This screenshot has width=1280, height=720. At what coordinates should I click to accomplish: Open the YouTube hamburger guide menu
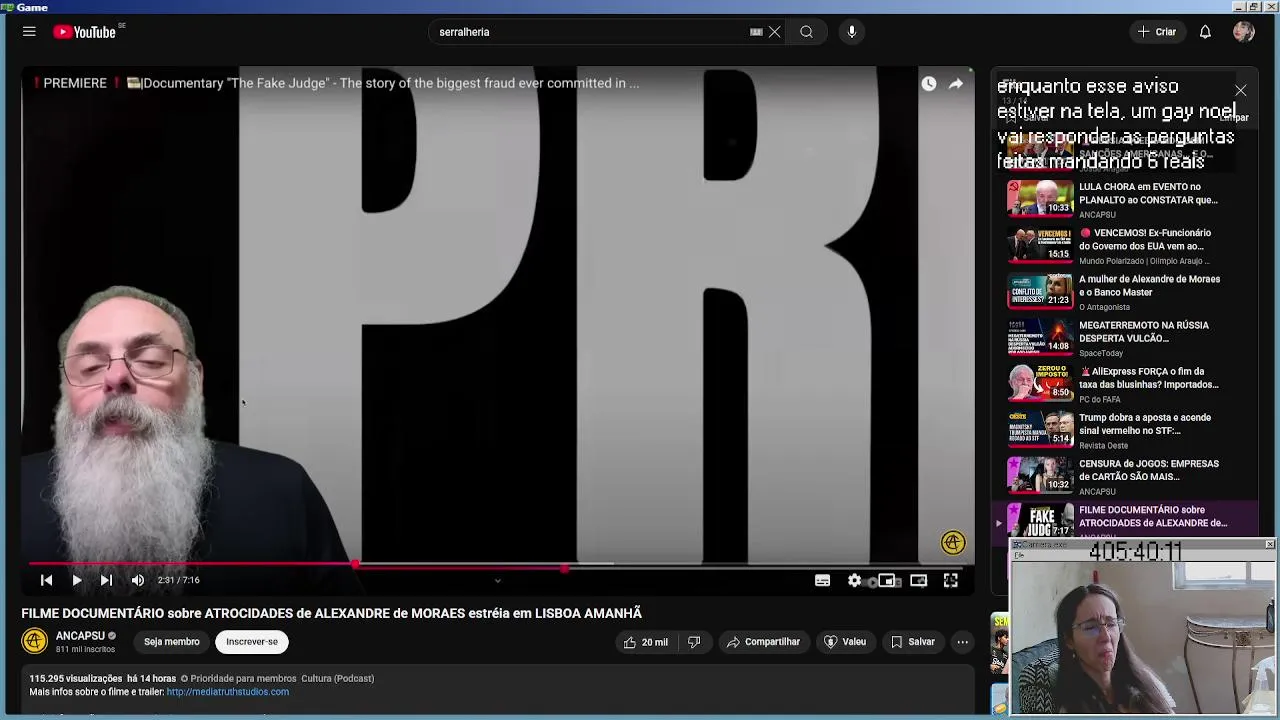click(x=29, y=32)
